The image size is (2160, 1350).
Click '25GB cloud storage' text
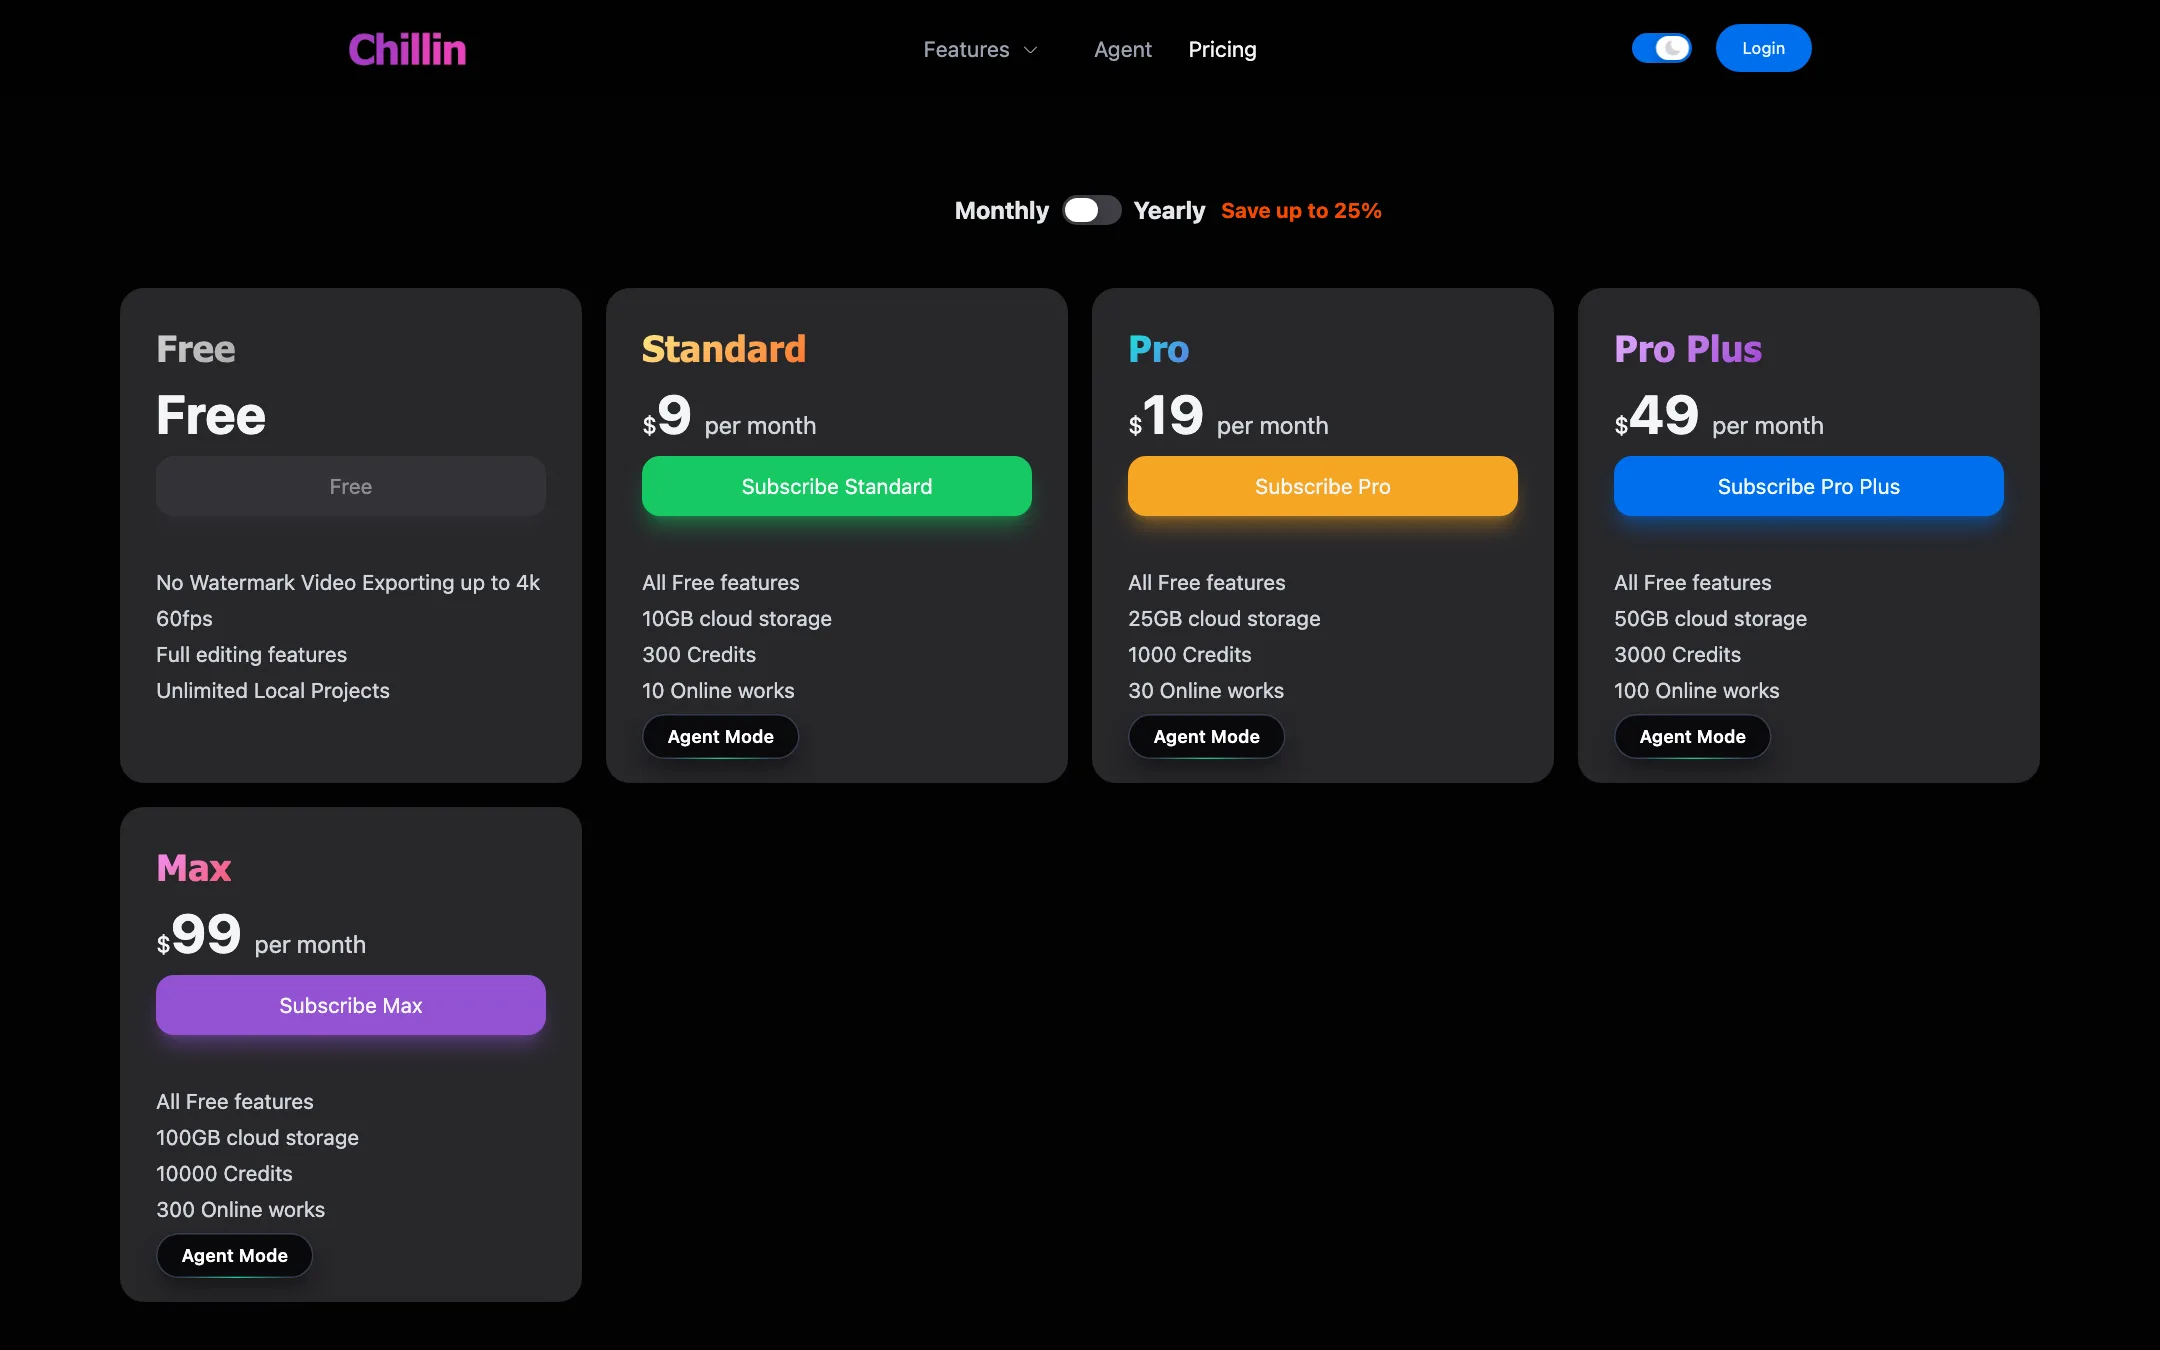1224,618
